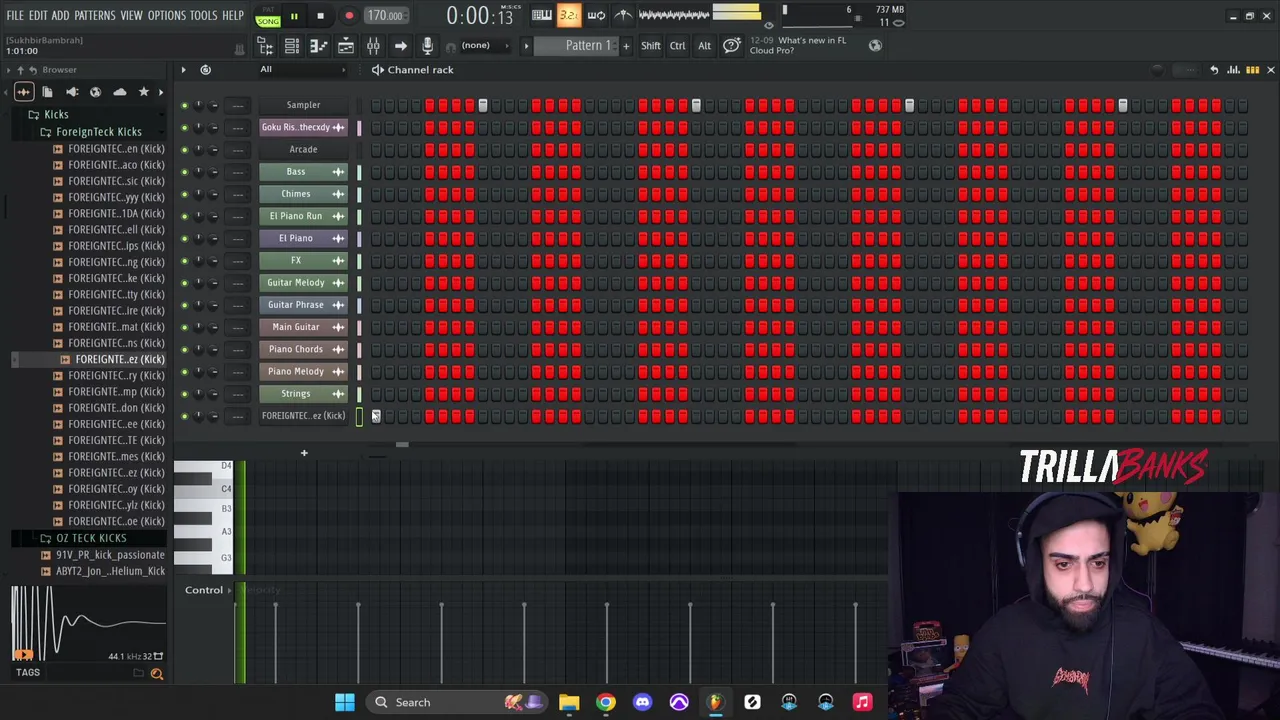Mute the Chimes channel green LED
Viewport: 1280px width, 720px height.
pyautogui.click(x=184, y=194)
